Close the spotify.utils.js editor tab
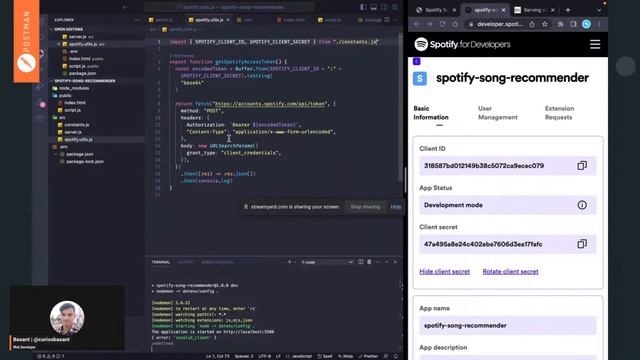The image size is (640, 360). click(228, 20)
